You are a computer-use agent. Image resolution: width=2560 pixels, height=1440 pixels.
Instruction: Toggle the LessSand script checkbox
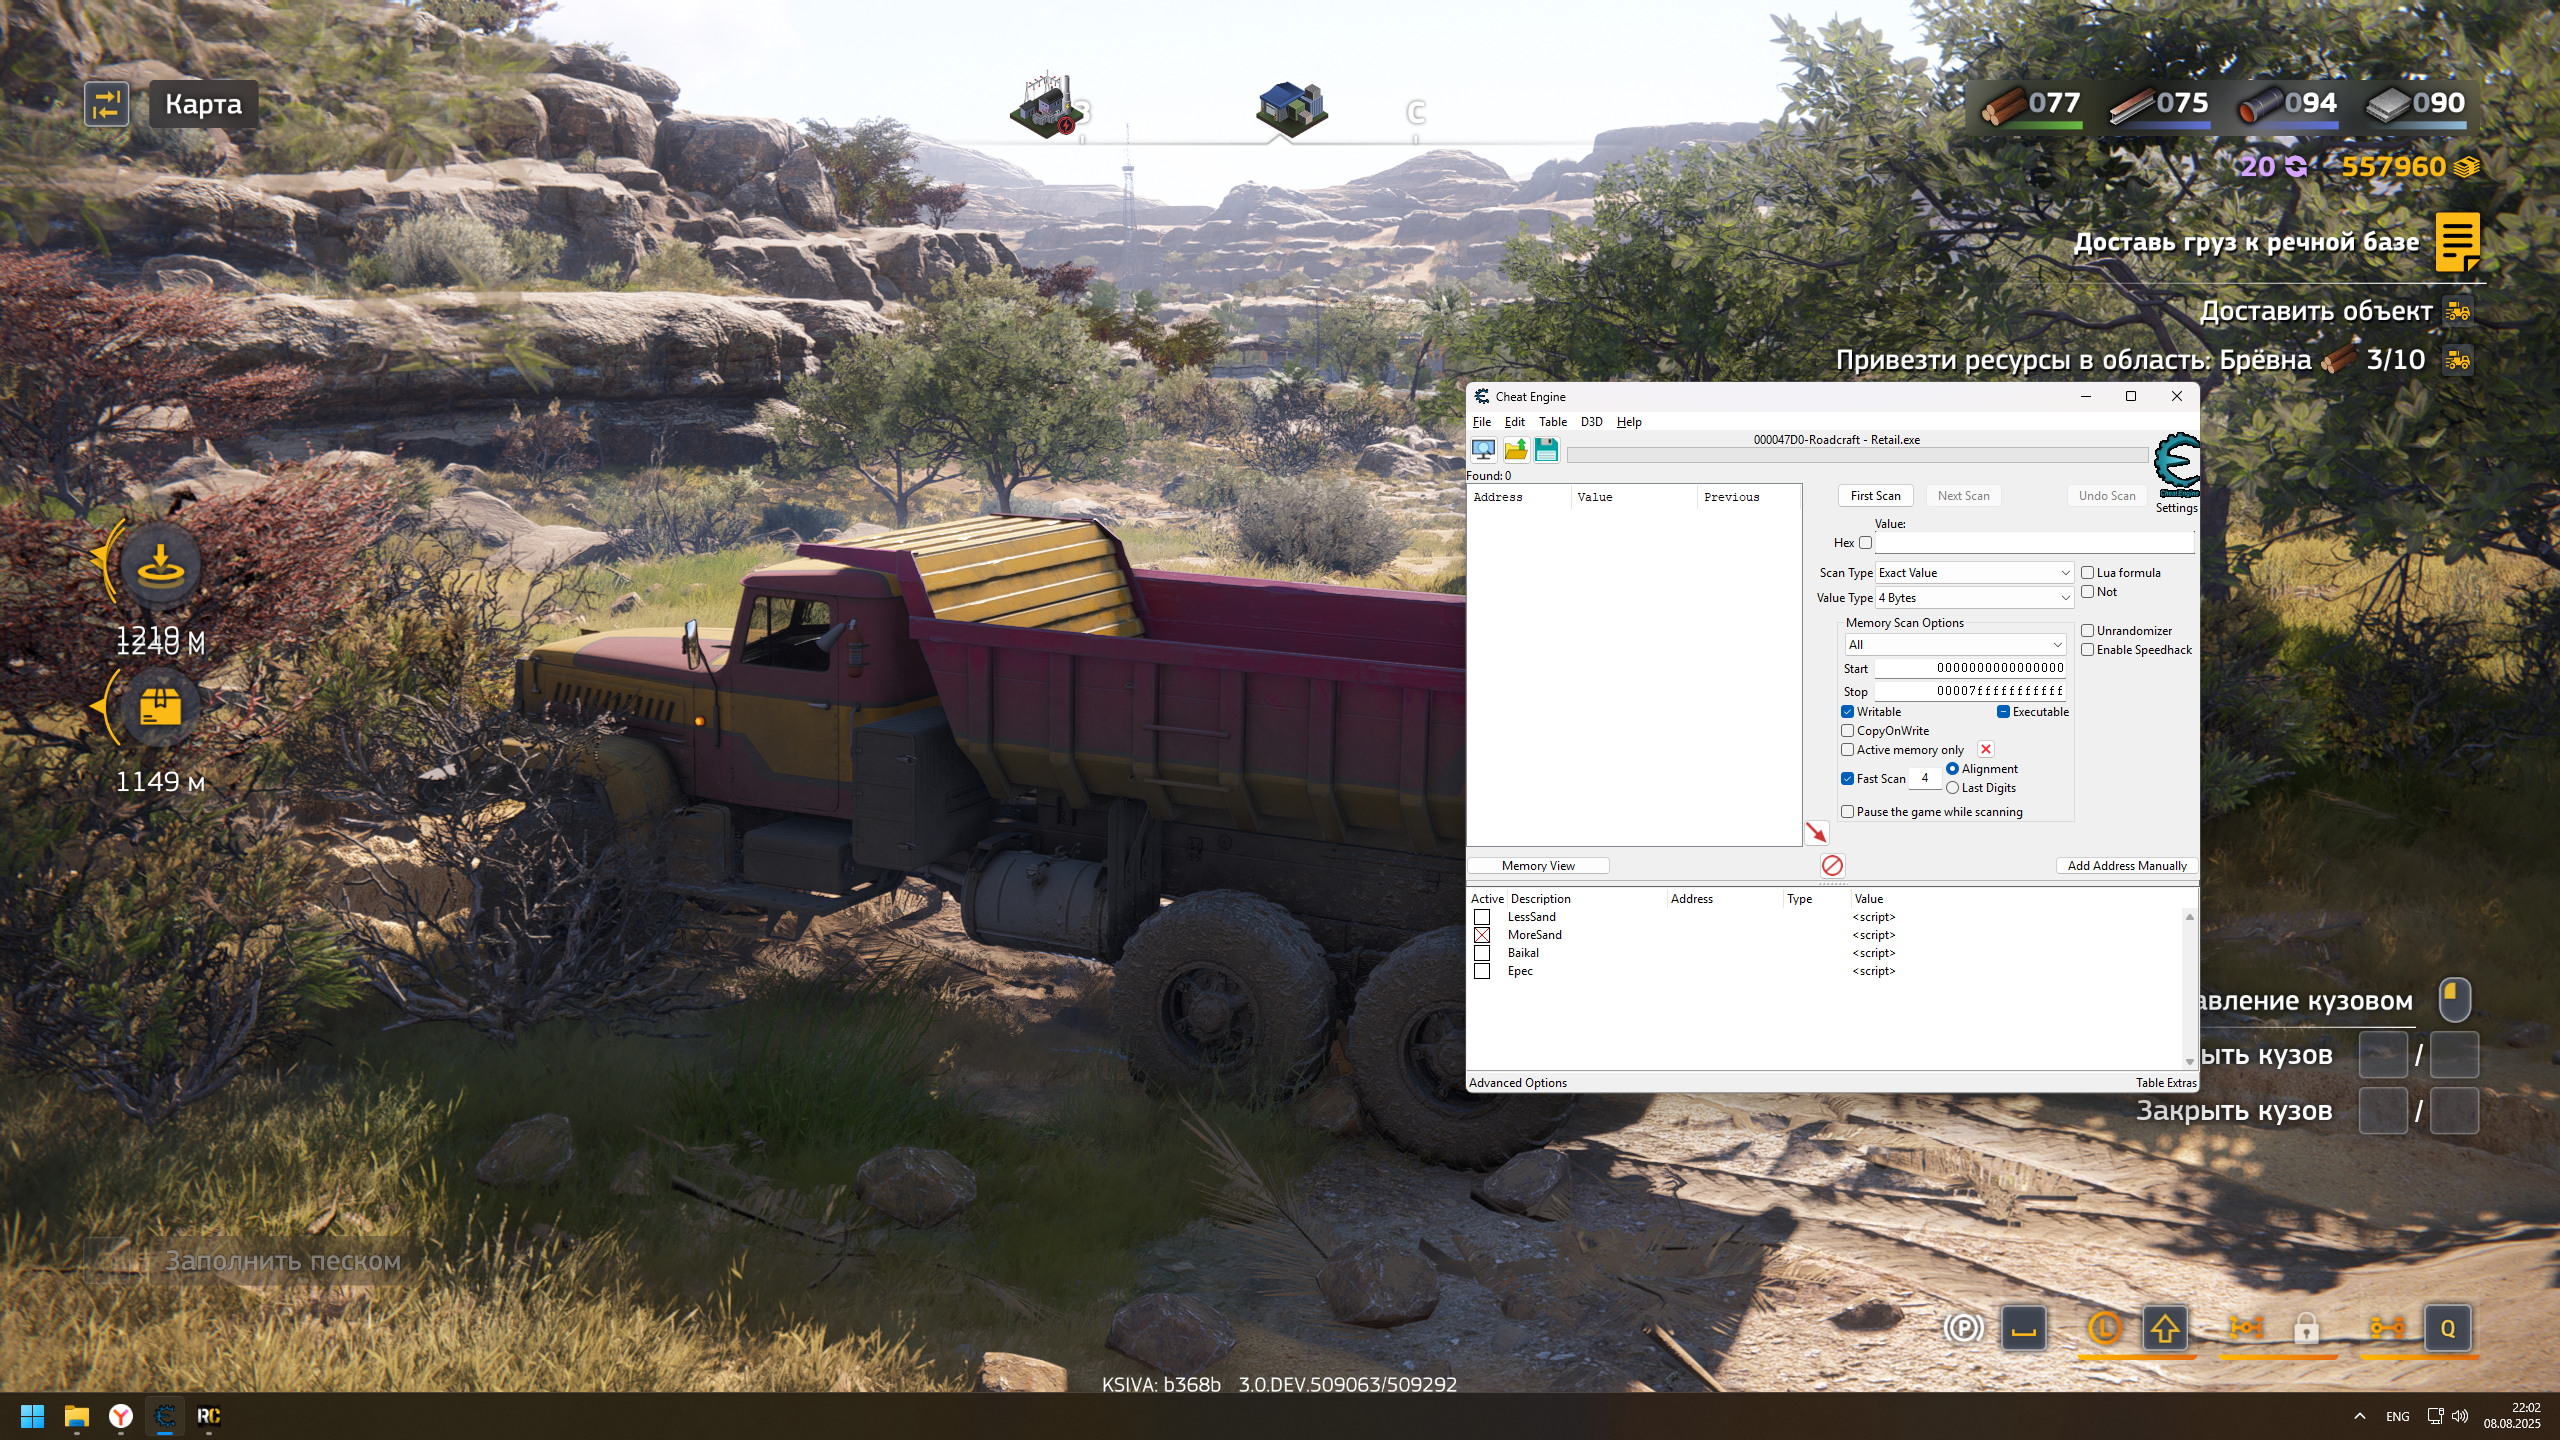tap(1482, 917)
